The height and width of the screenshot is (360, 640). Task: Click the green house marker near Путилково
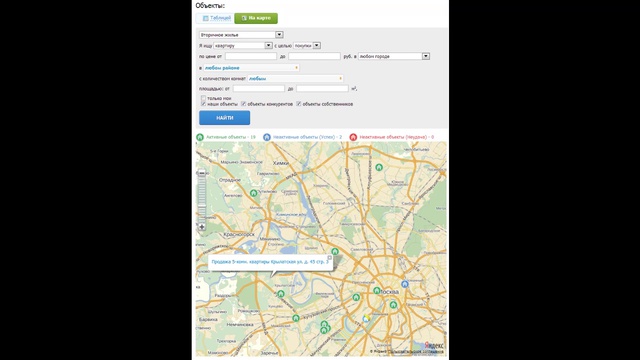point(253,193)
